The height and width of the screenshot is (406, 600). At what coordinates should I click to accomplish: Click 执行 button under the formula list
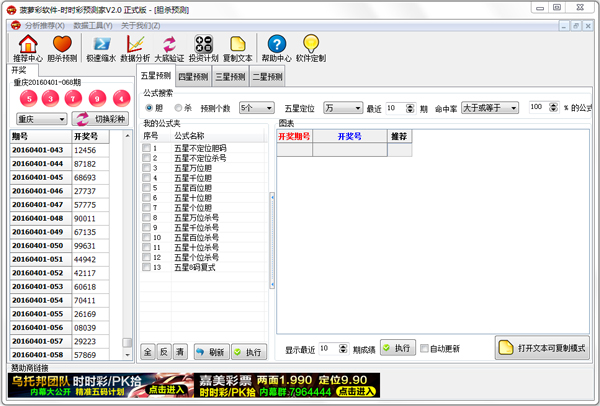(249, 352)
